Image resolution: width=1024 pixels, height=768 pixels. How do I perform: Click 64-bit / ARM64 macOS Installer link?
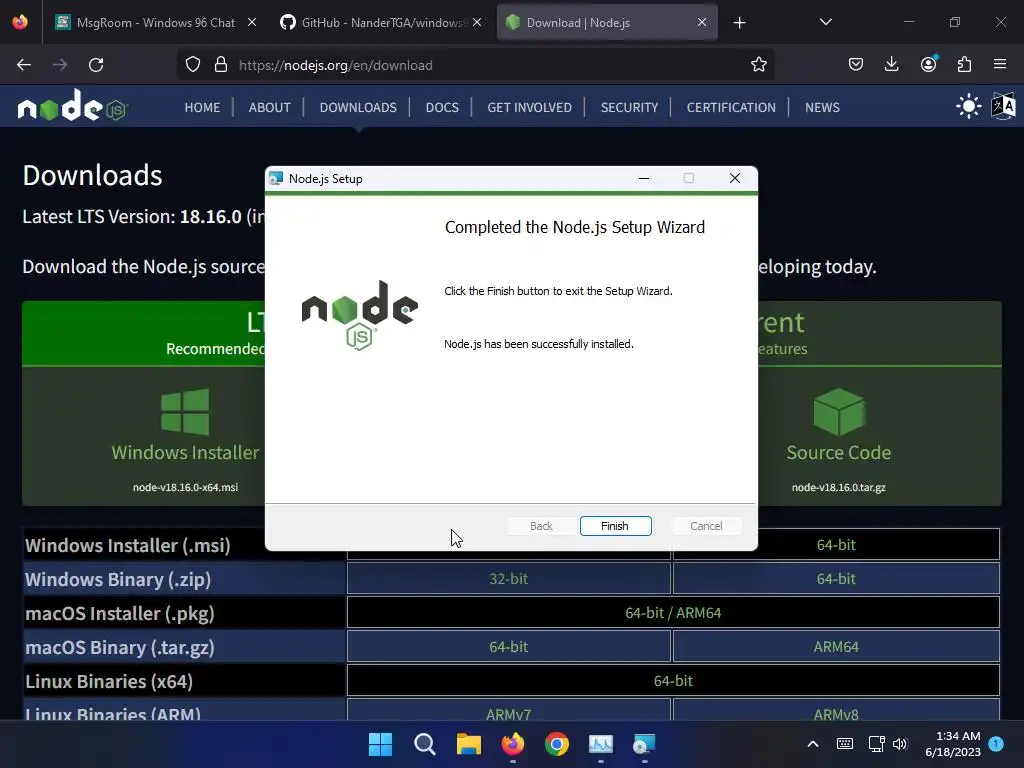click(673, 613)
